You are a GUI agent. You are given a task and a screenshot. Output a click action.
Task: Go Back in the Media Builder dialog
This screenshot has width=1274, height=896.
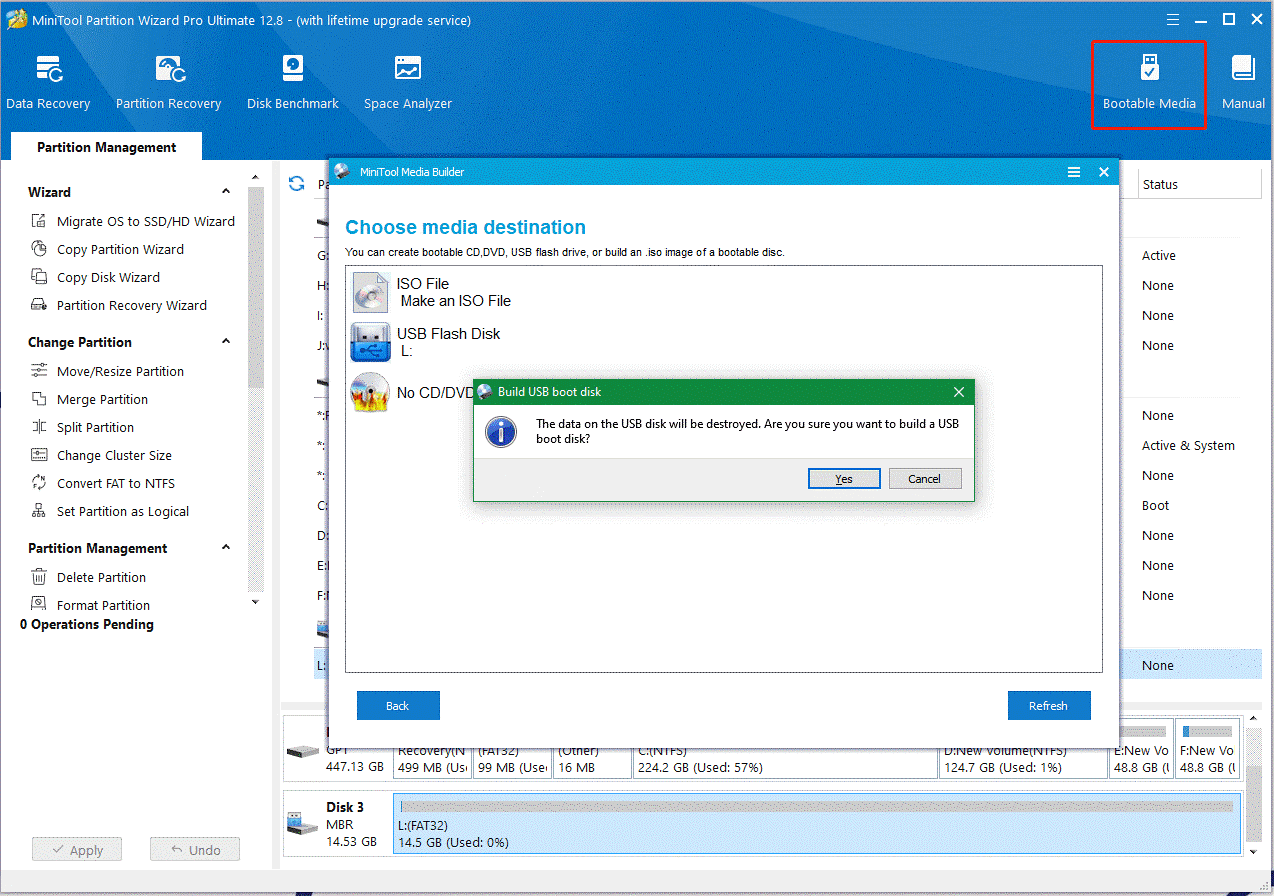pos(398,705)
